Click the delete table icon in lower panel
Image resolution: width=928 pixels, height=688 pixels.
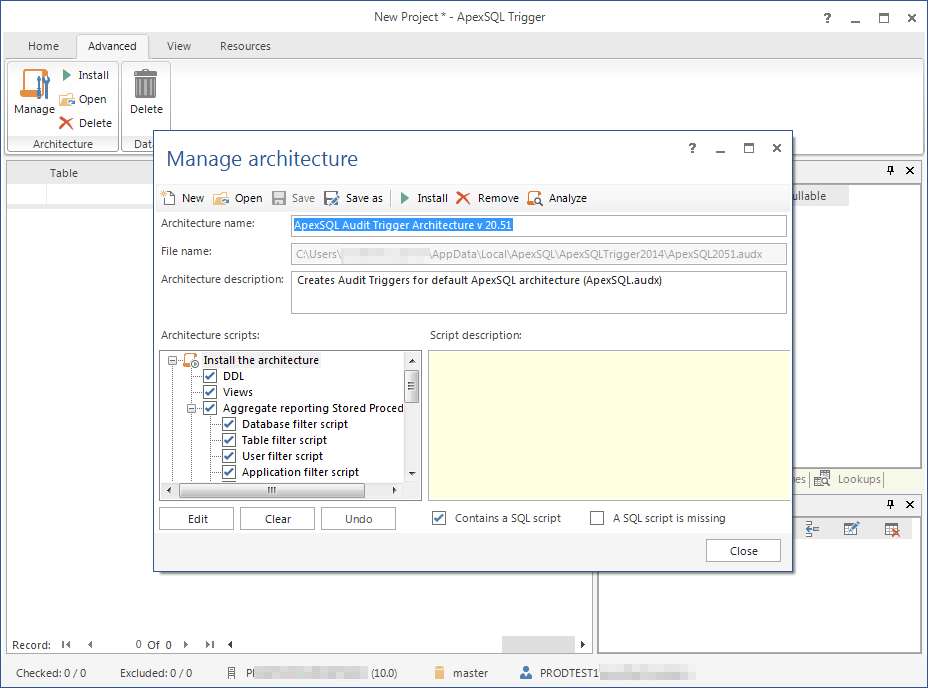(891, 529)
